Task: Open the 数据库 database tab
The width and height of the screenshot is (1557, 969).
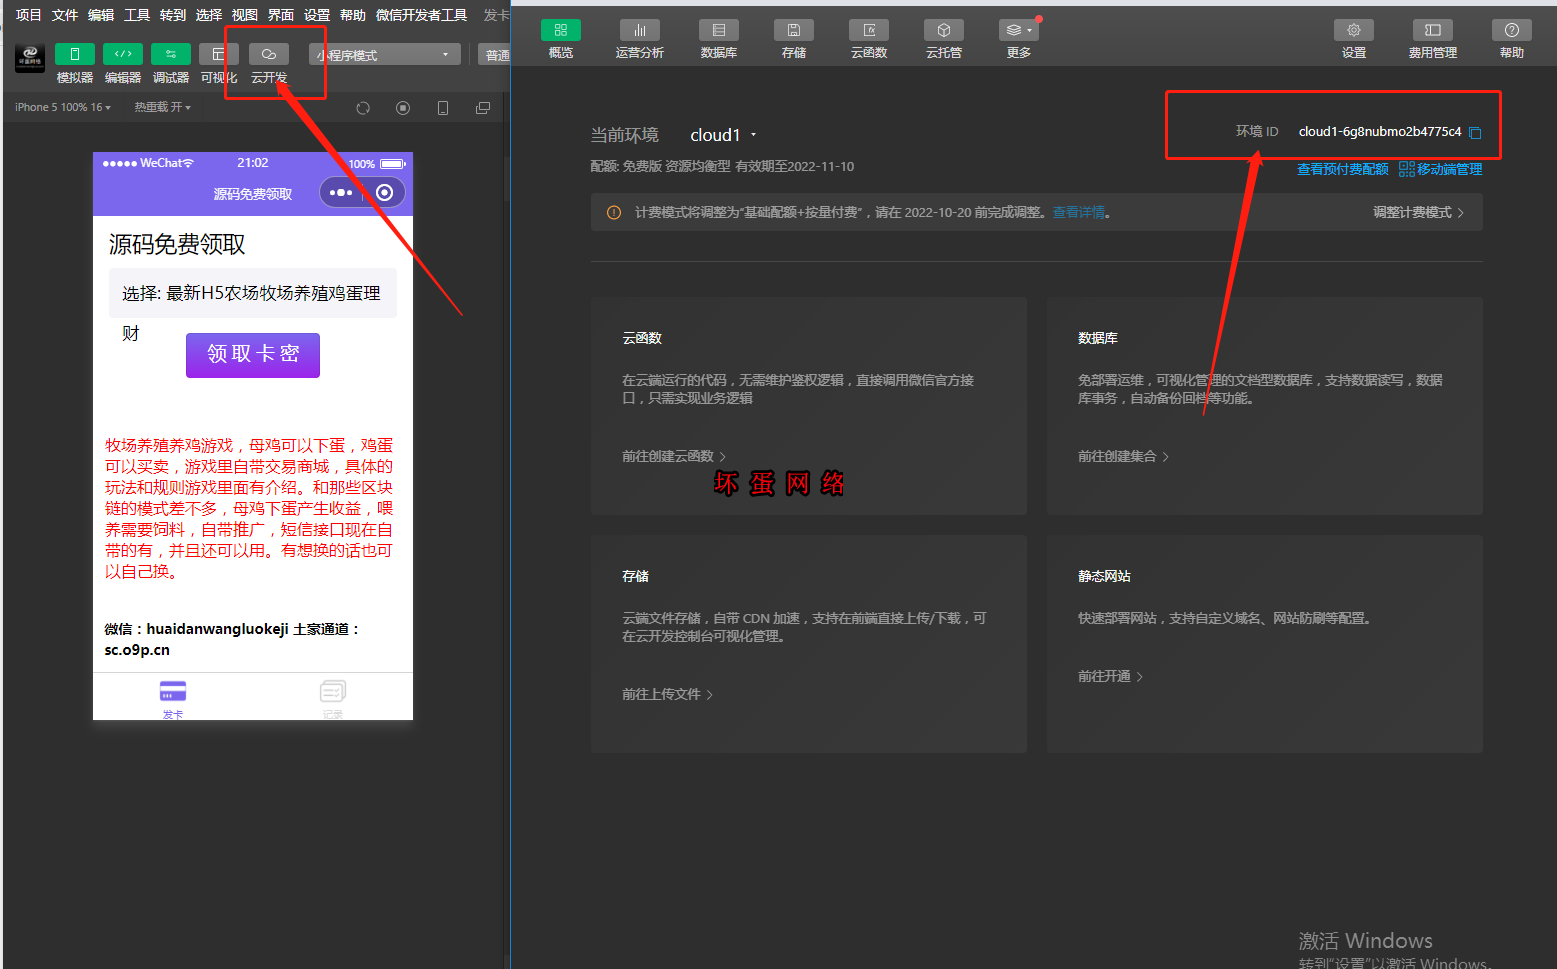Action: pos(719,40)
